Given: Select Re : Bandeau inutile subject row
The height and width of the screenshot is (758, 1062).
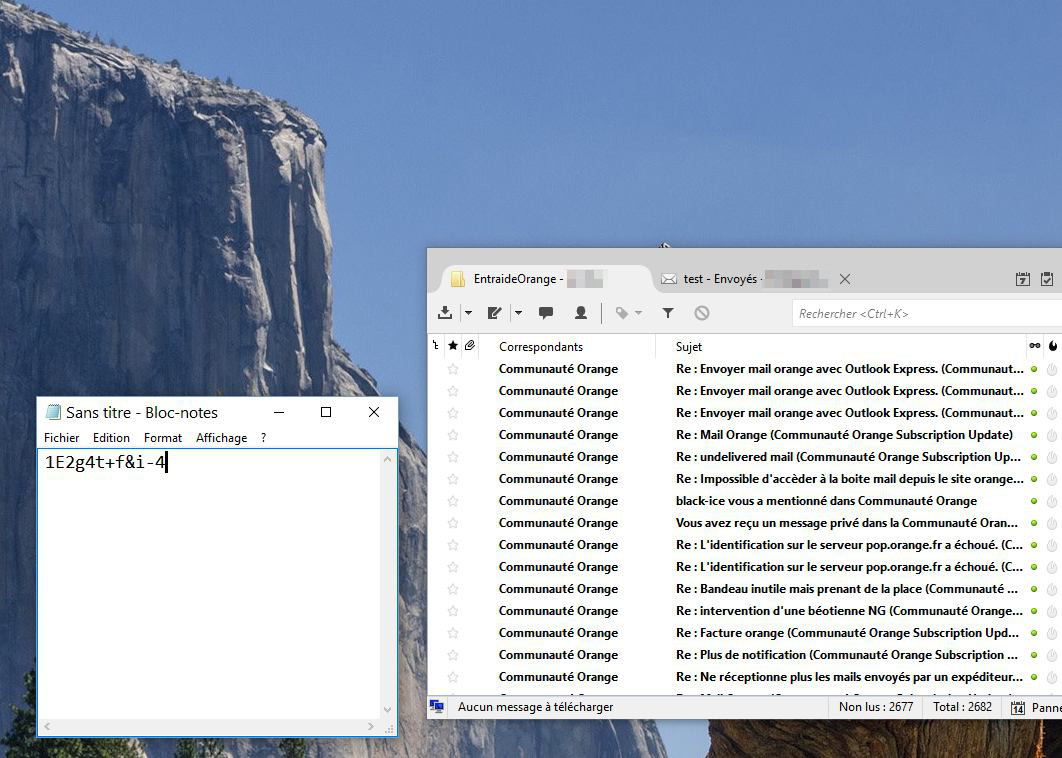Looking at the screenshot, I should click(847, 589).
